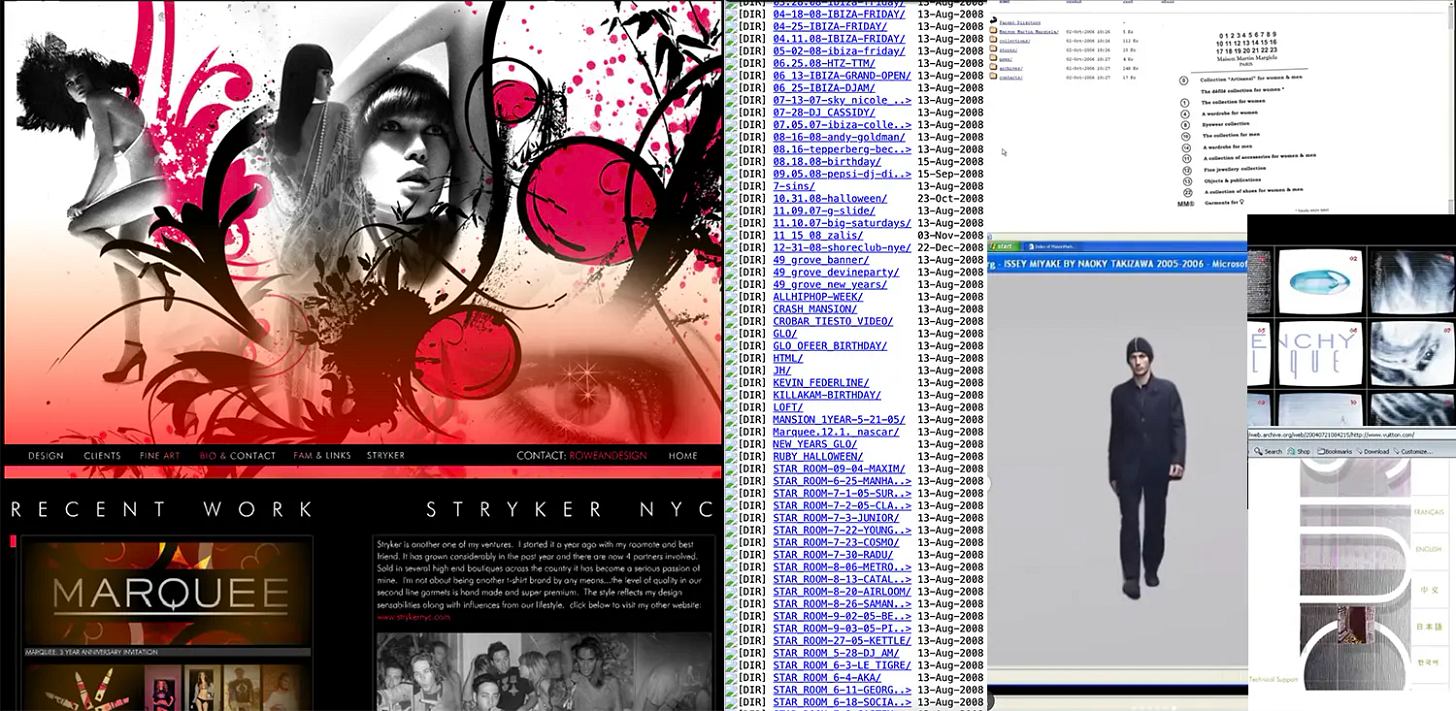Click the folder icon beside contacts/ in Margiela index
The height and width of the screenshot is (711, 1456).
(994, 77)
